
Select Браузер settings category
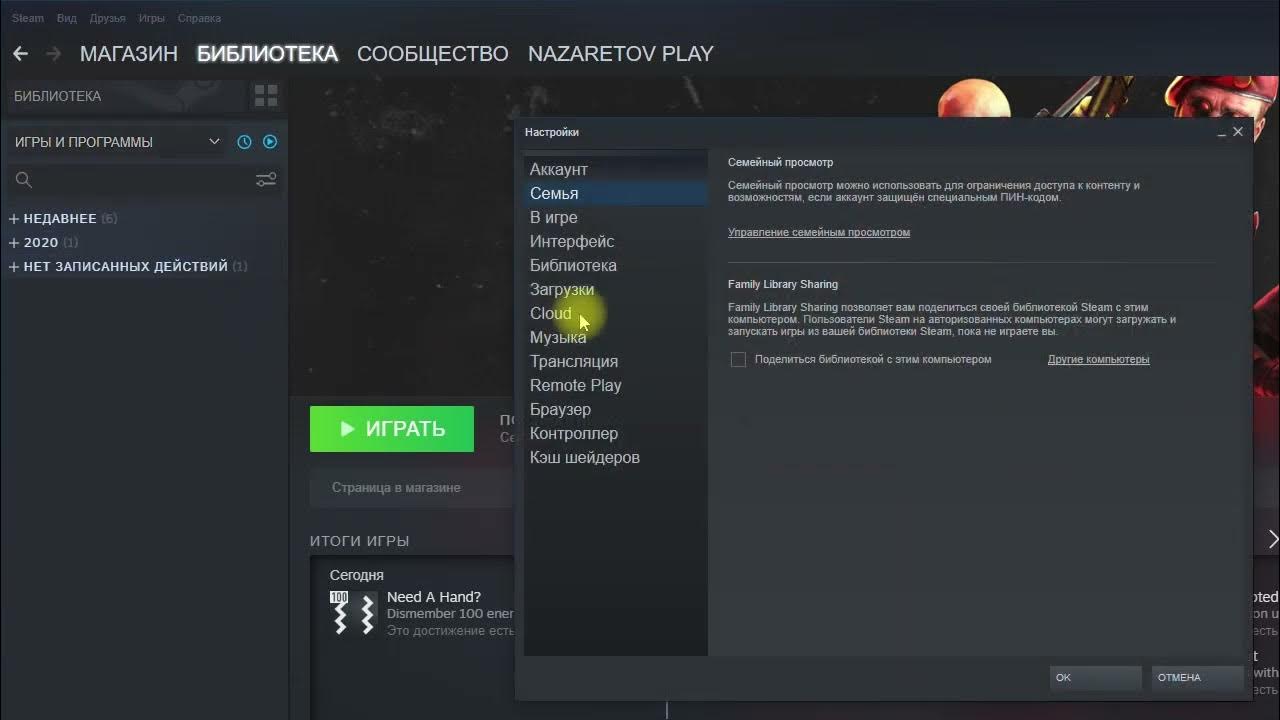tap(615, 409)
